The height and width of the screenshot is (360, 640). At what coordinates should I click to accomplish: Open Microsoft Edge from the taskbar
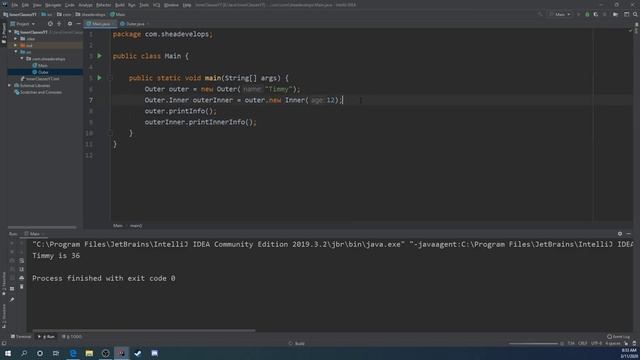click(73, 353)
